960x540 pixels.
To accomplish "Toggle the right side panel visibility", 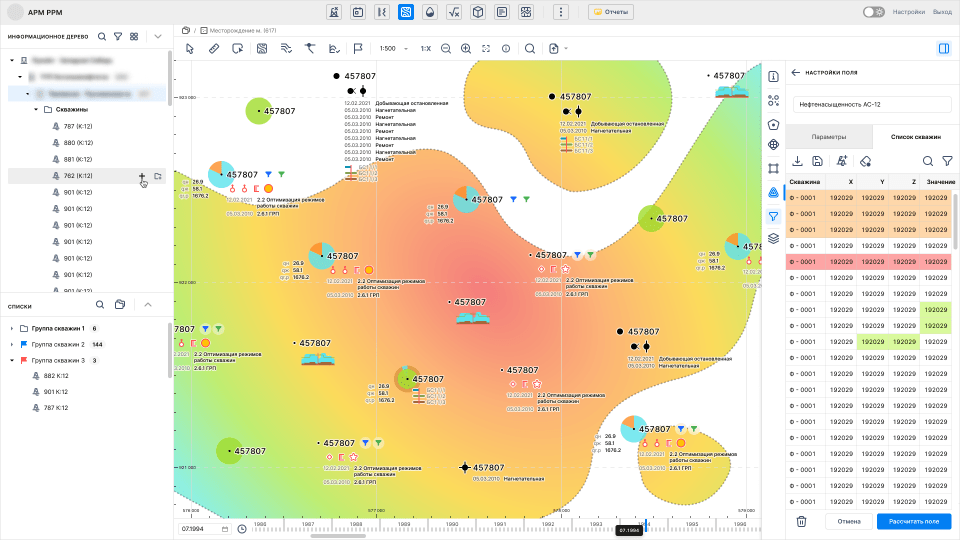I will tap(943, 48).
